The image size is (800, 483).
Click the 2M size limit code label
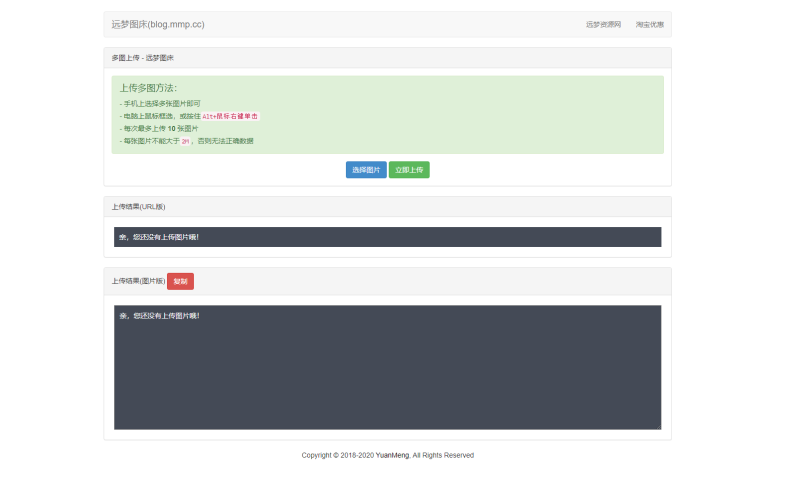coord(185,142)
